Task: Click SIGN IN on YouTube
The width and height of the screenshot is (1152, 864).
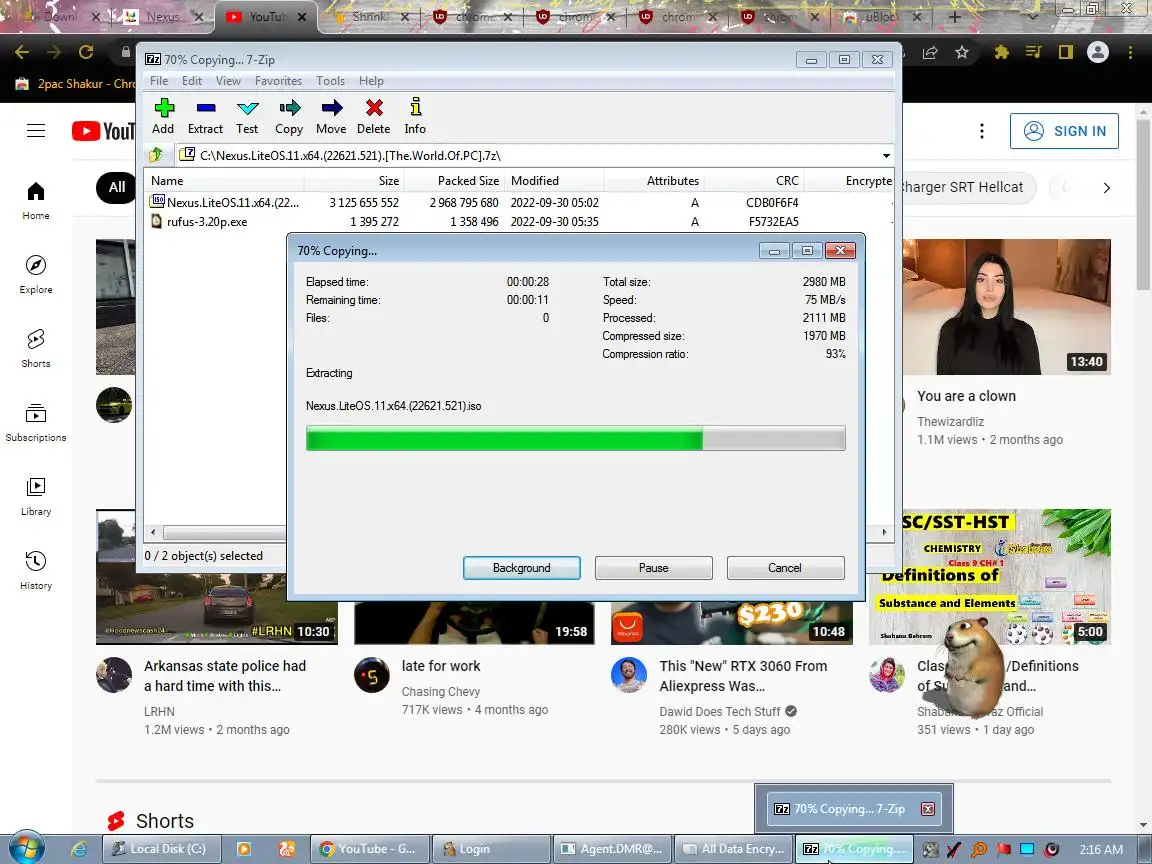Action: click(x=1064, y=131)
